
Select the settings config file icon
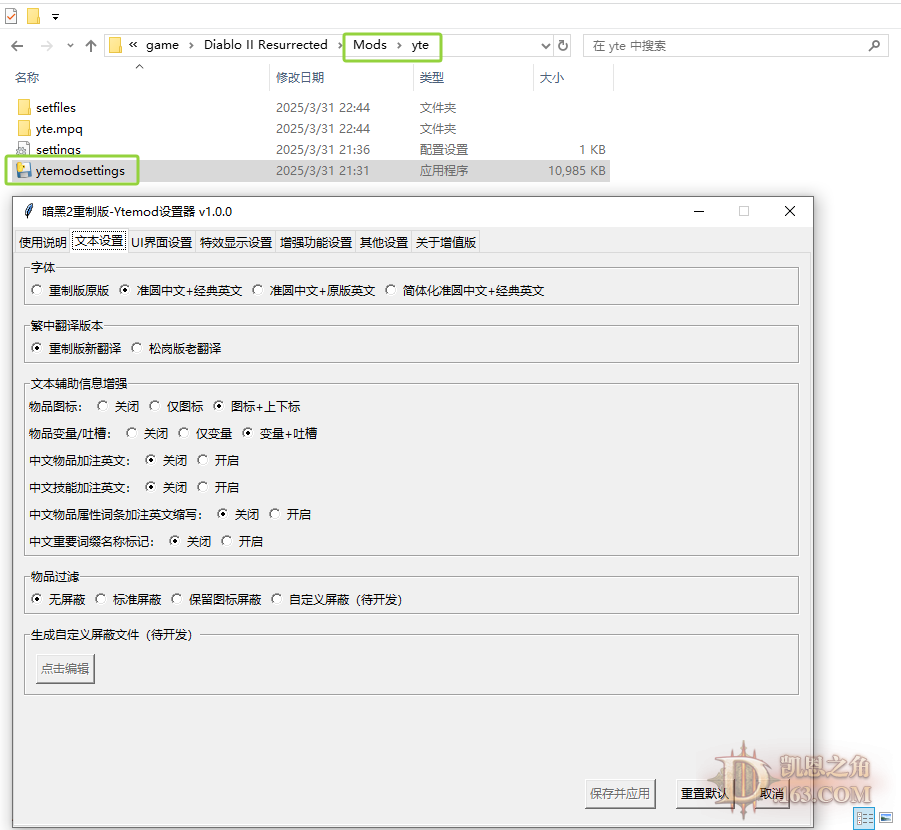click(23, 149)
